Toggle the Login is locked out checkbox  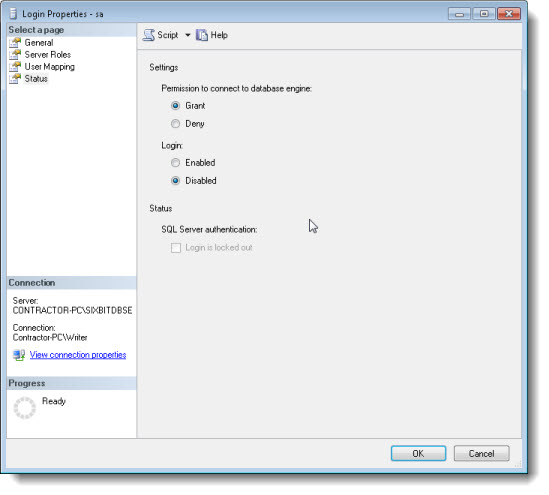click(x=176, y=248)
